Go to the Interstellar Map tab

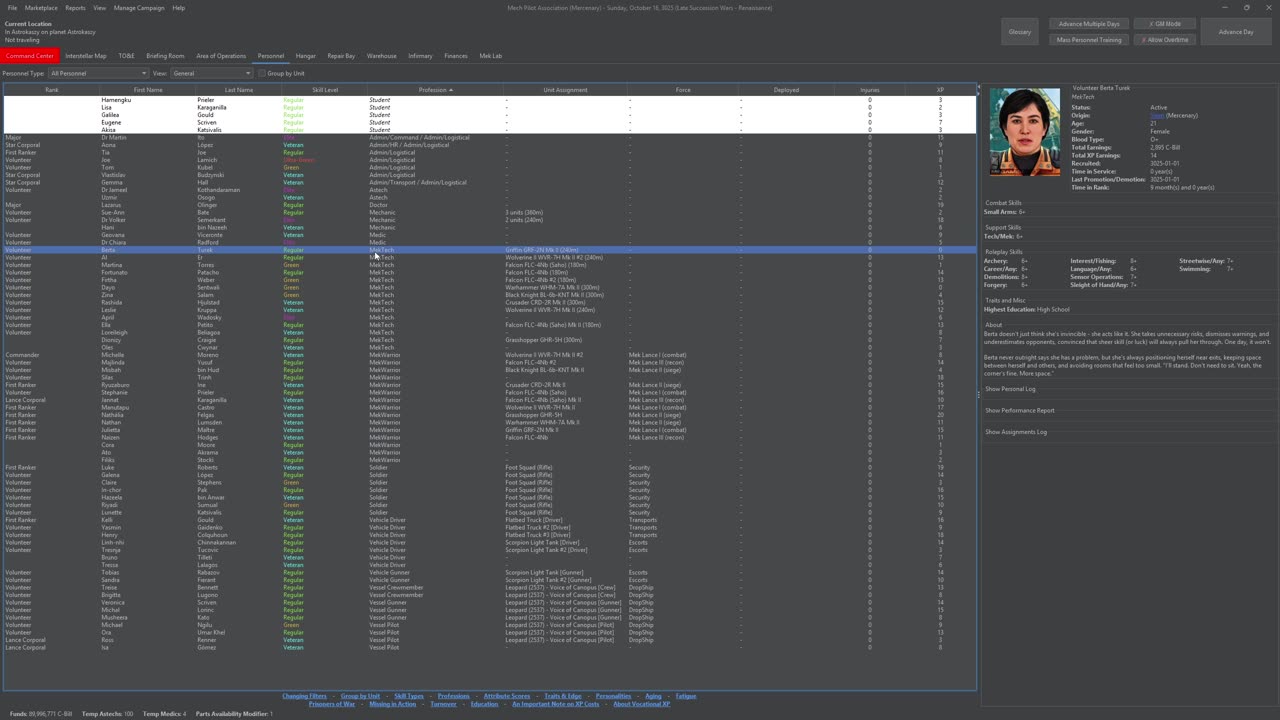pyautogui.click(x=85, y=56)
